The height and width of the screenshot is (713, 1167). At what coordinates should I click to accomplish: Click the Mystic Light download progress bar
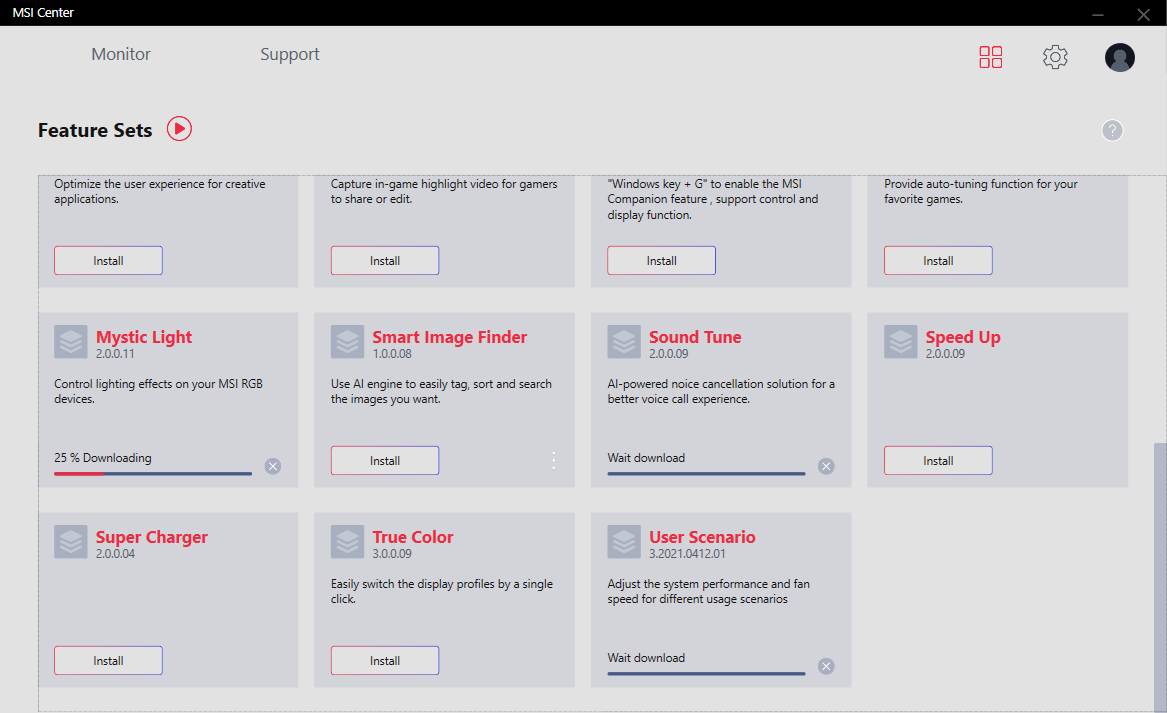[x=153, y=473]
